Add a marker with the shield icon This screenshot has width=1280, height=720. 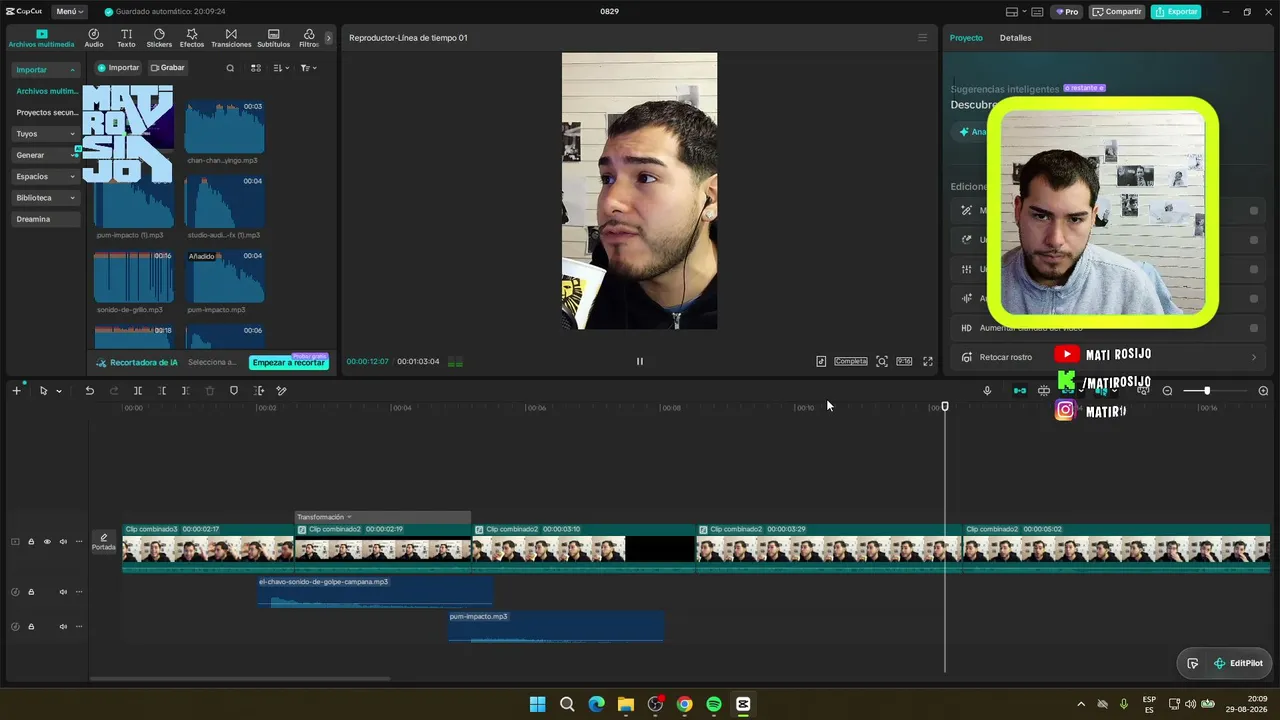coord(234,391)
